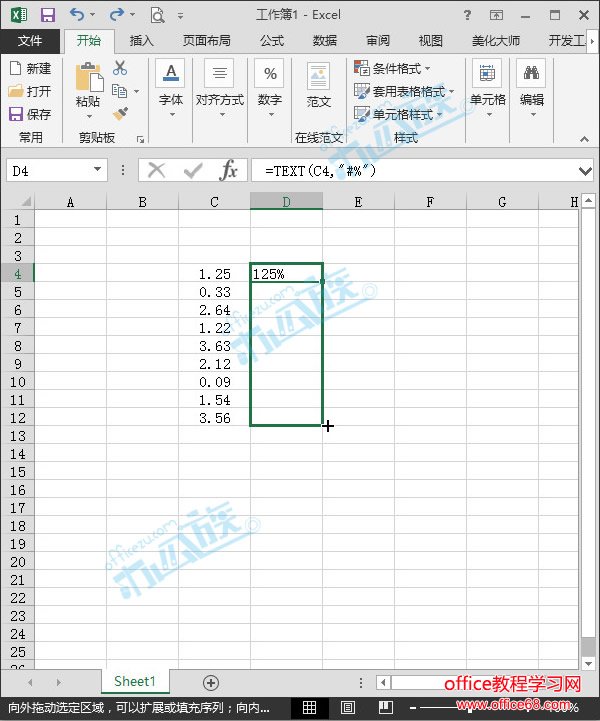Switch to the 数据 Data tab

click(x=325, y=40)
